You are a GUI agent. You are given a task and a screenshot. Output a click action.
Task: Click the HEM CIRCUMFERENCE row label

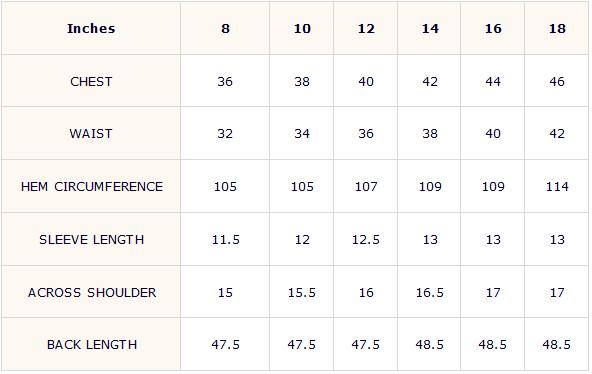[x=92, y=186]
